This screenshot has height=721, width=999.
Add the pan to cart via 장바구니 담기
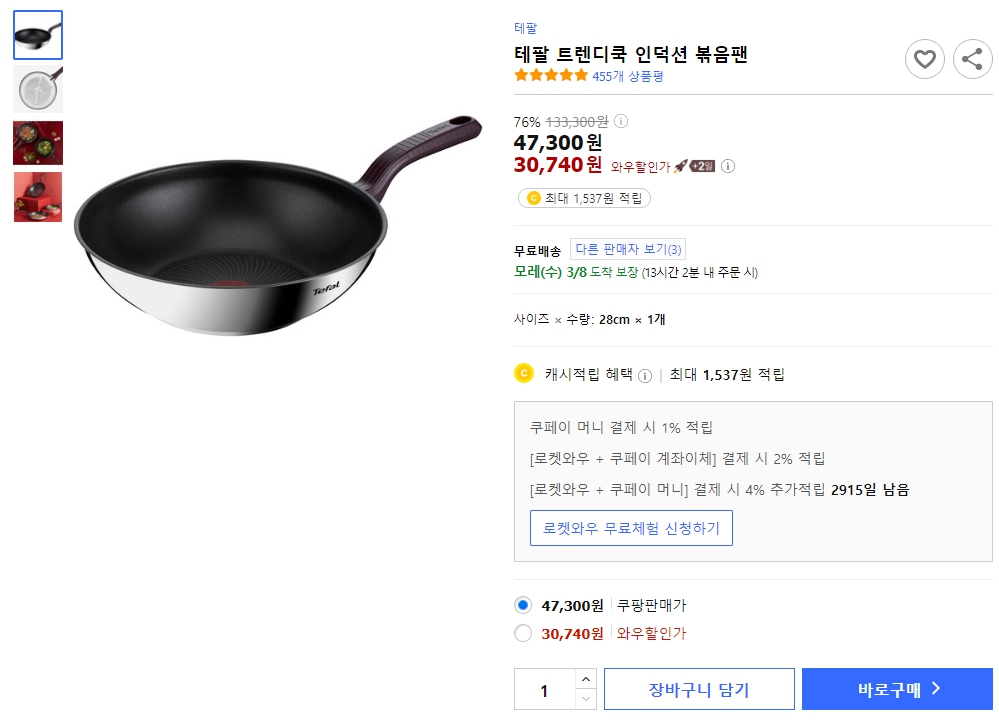point(699,688)
